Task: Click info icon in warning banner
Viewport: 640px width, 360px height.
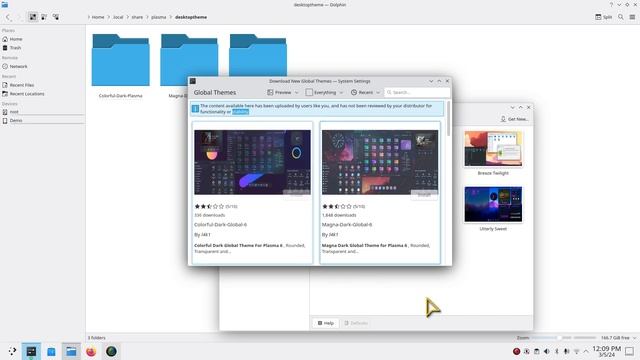Action: pyautogui.click(x=195, y=109)
